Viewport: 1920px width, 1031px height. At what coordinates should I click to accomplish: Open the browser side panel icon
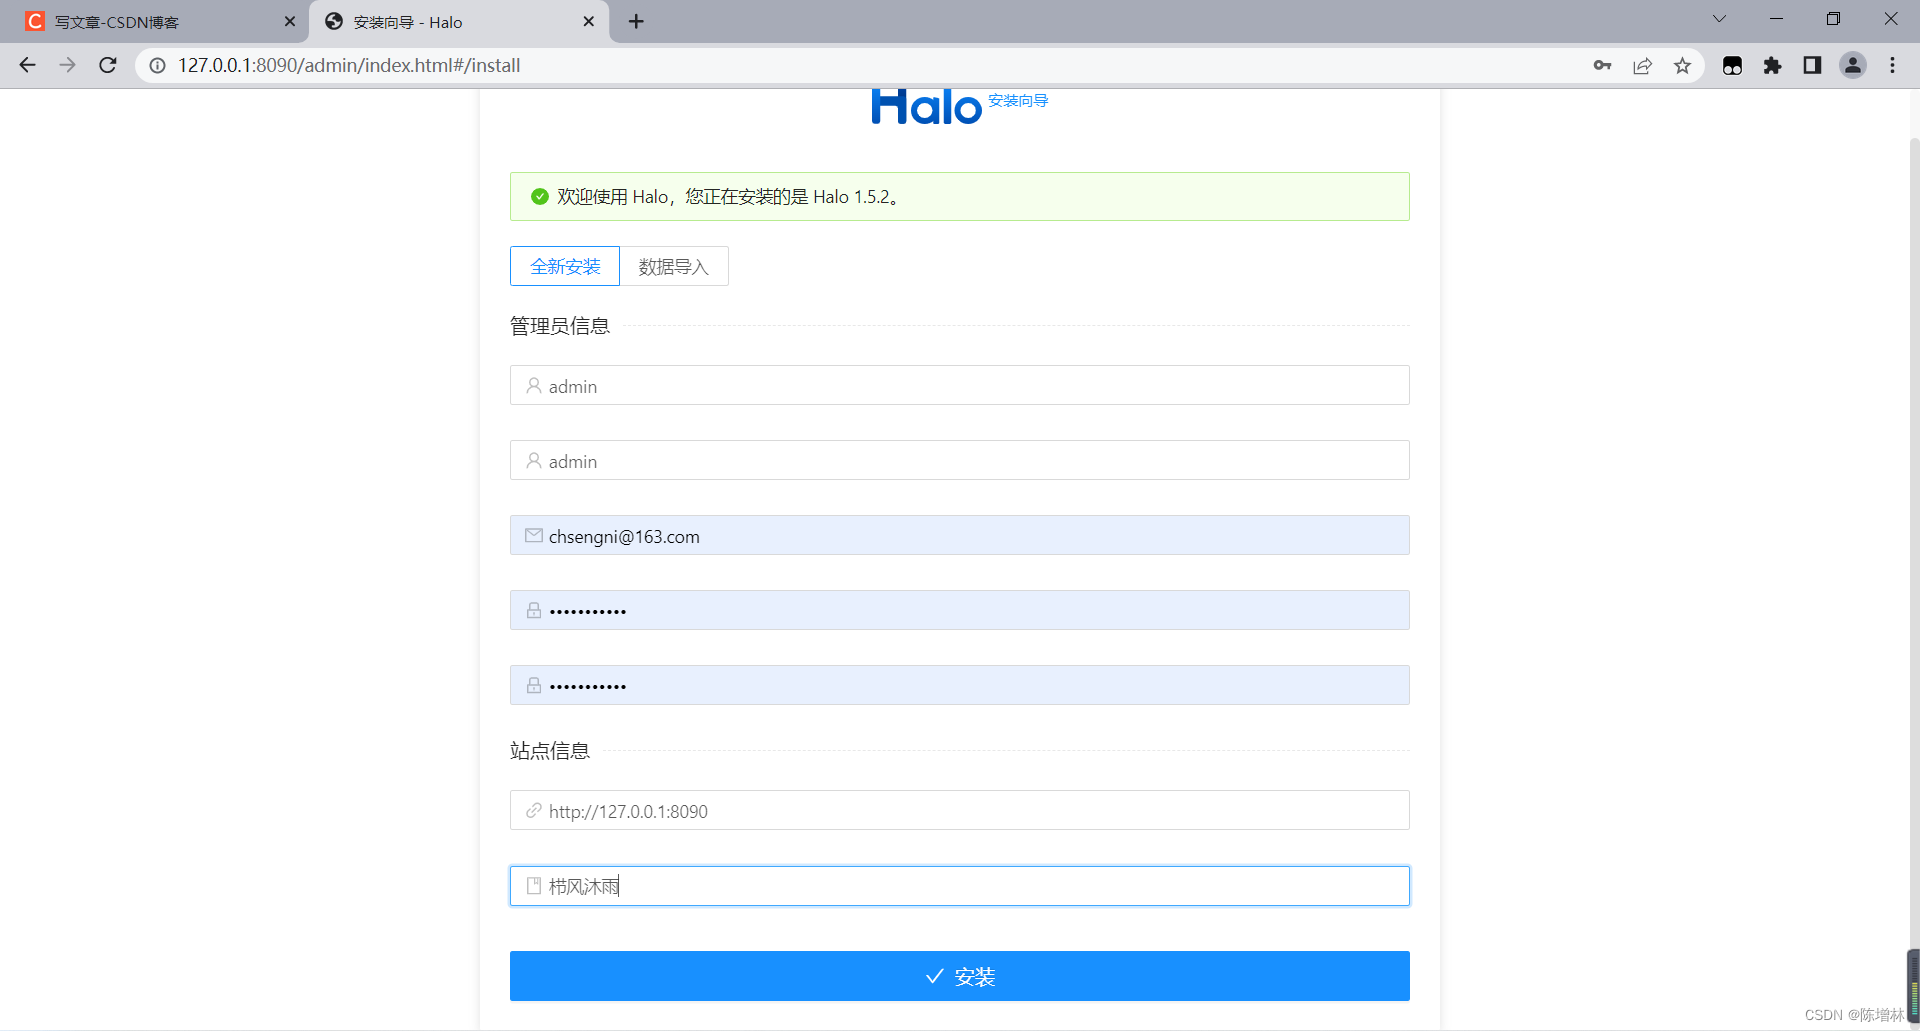1813,65
